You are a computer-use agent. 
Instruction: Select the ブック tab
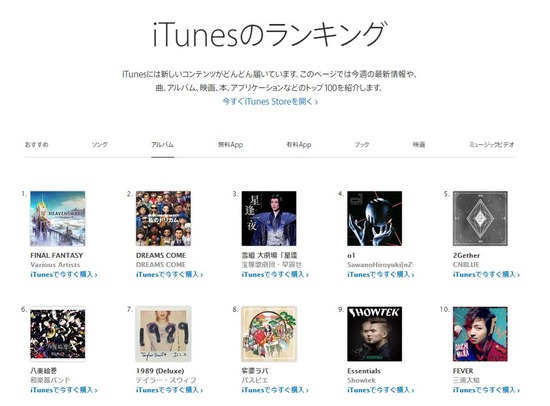point(362,145)
